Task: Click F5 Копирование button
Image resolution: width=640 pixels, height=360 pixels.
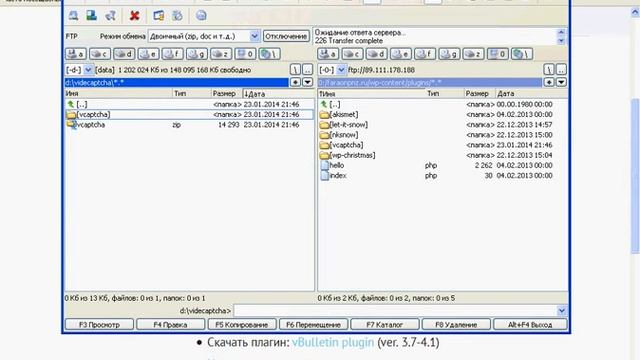Action: [x=242, y=324]
